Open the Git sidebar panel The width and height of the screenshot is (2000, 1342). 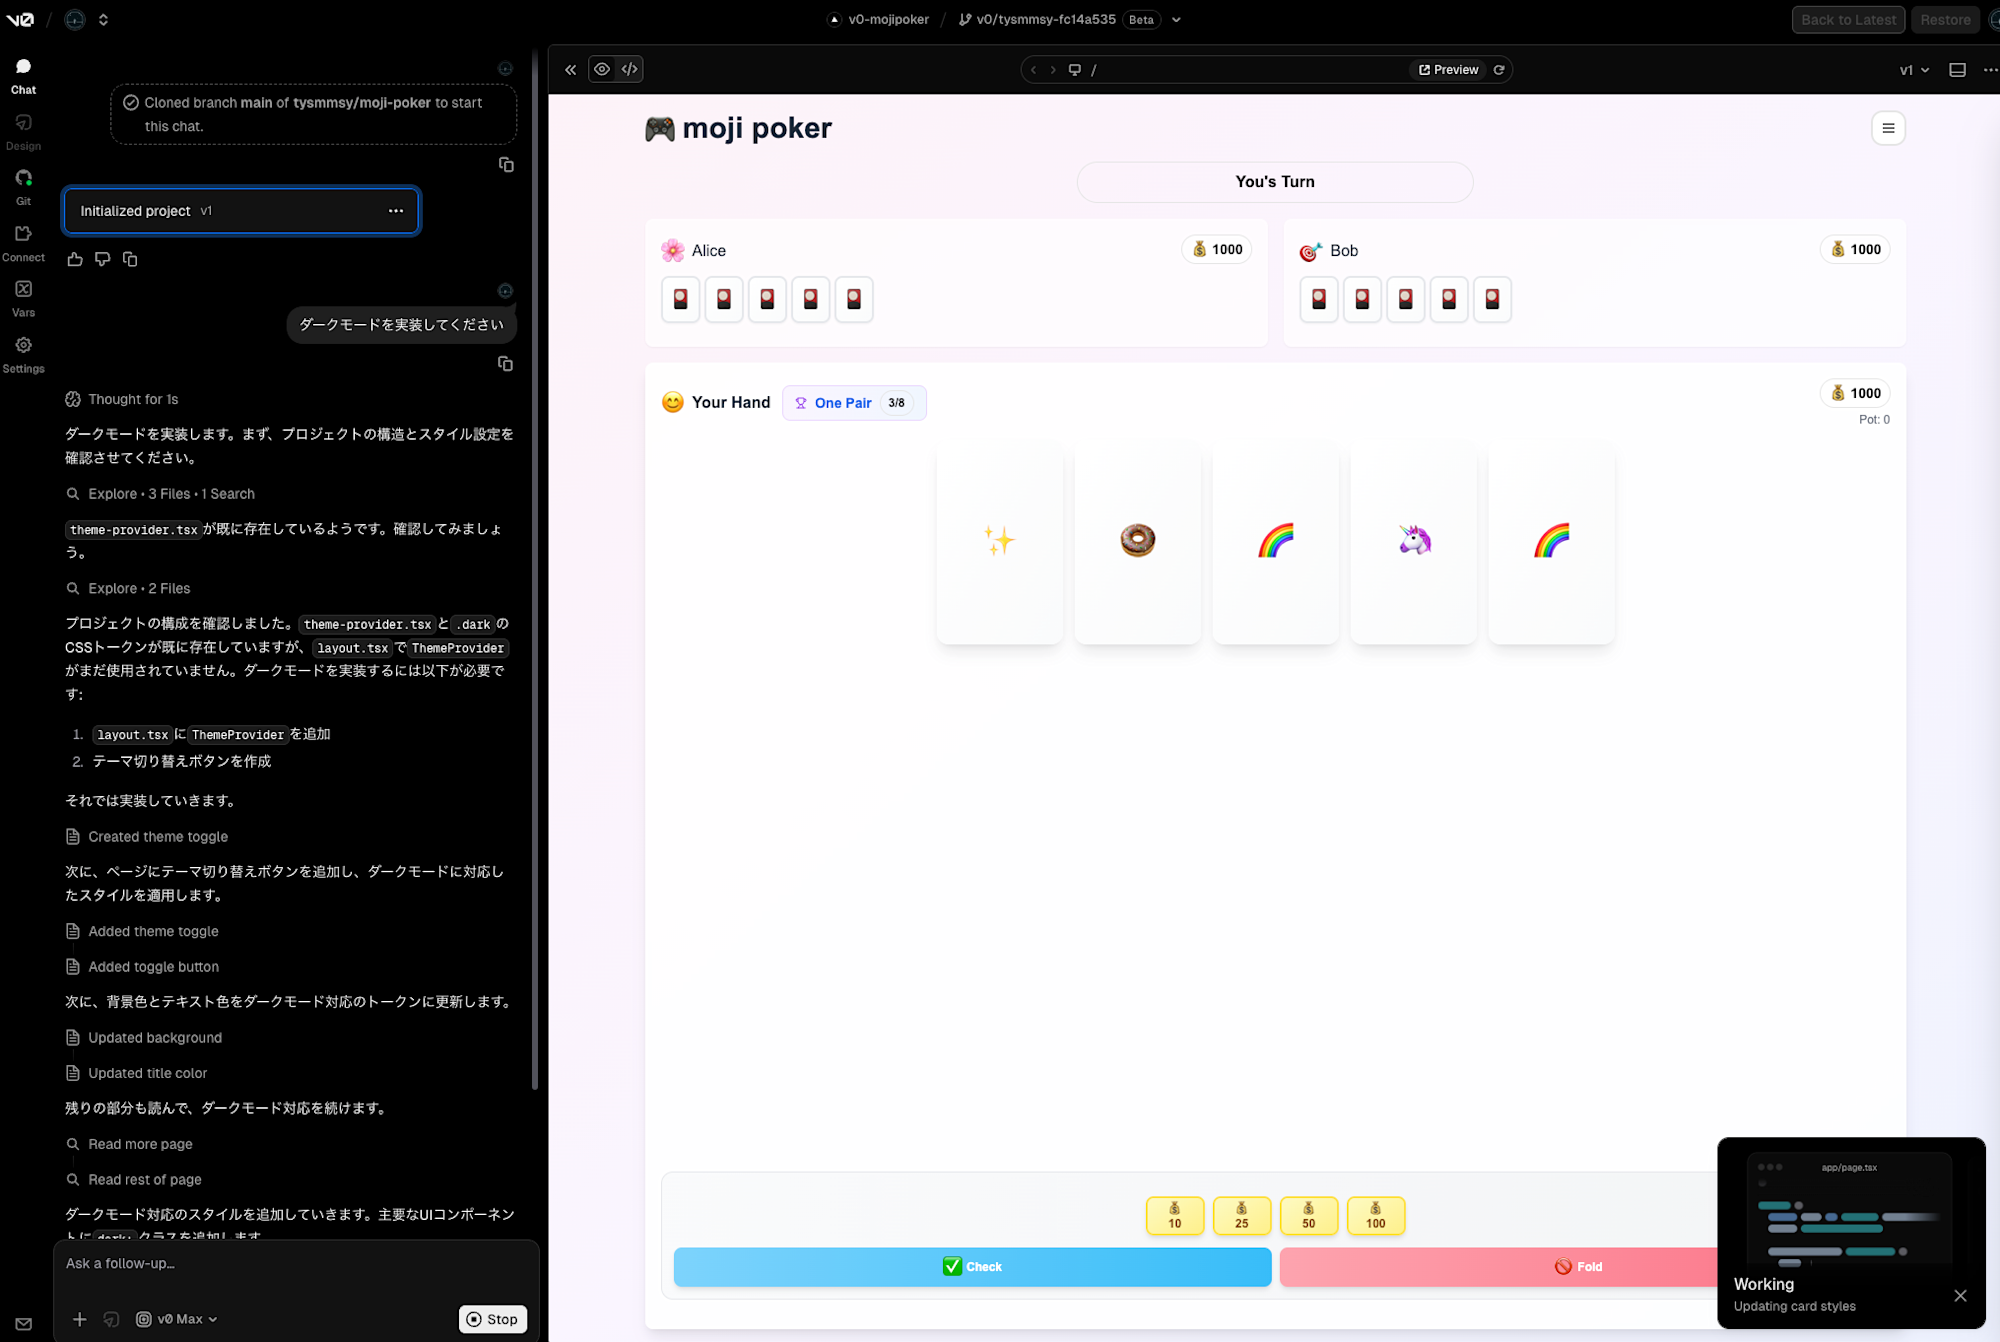pyautogui.click(x=23, y=186)
